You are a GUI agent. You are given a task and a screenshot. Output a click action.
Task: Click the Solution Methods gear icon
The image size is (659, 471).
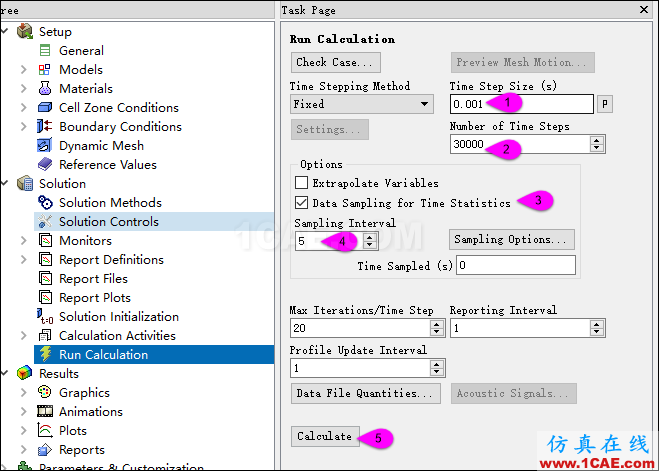[x=45, y=203]
